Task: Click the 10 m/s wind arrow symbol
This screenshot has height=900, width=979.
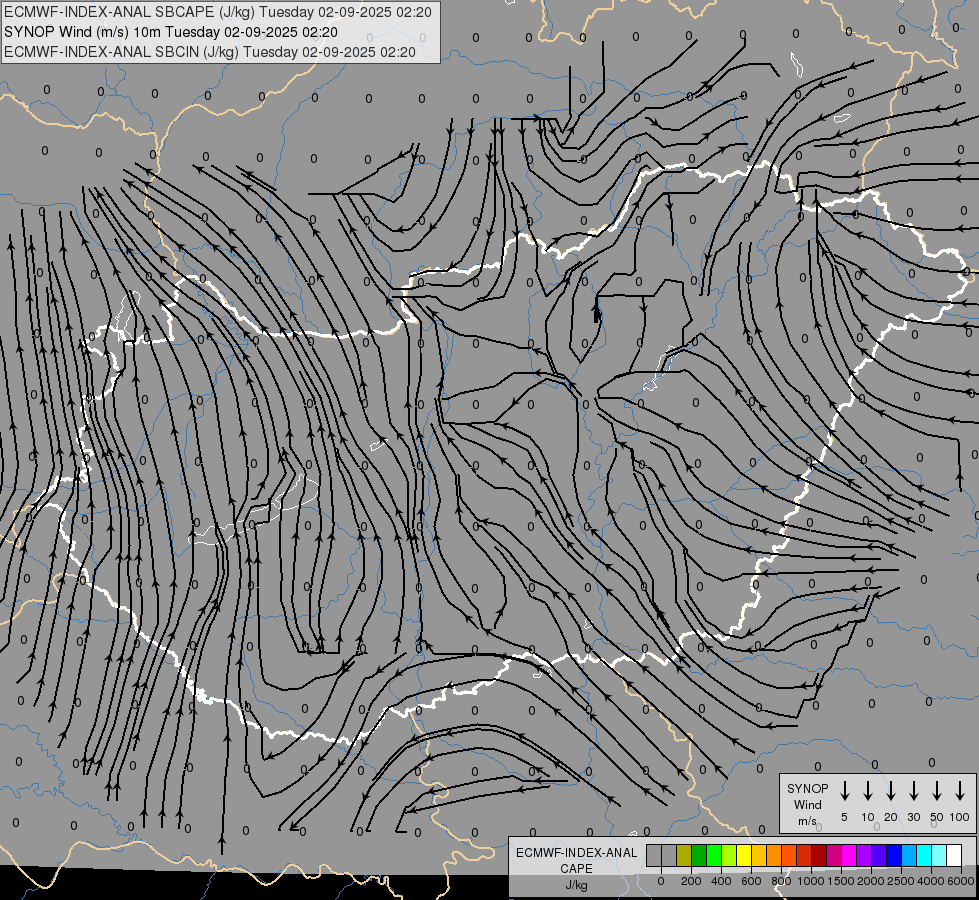Action: (x=868, y=791)
